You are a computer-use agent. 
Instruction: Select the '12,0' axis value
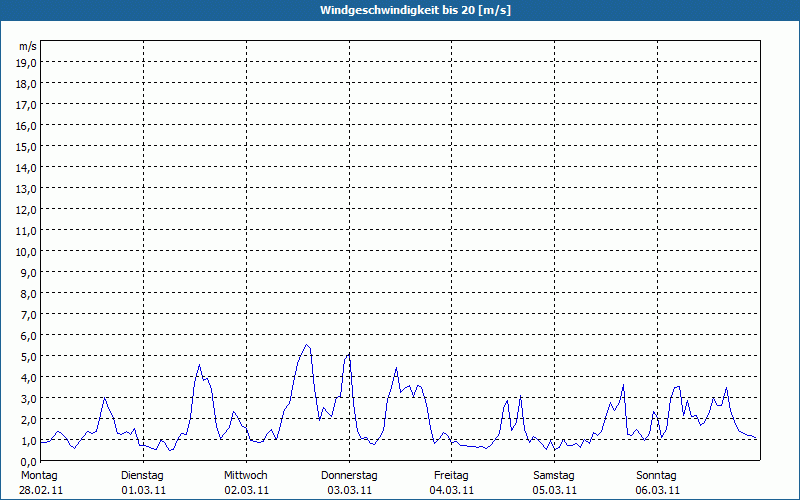click(27, 210)
